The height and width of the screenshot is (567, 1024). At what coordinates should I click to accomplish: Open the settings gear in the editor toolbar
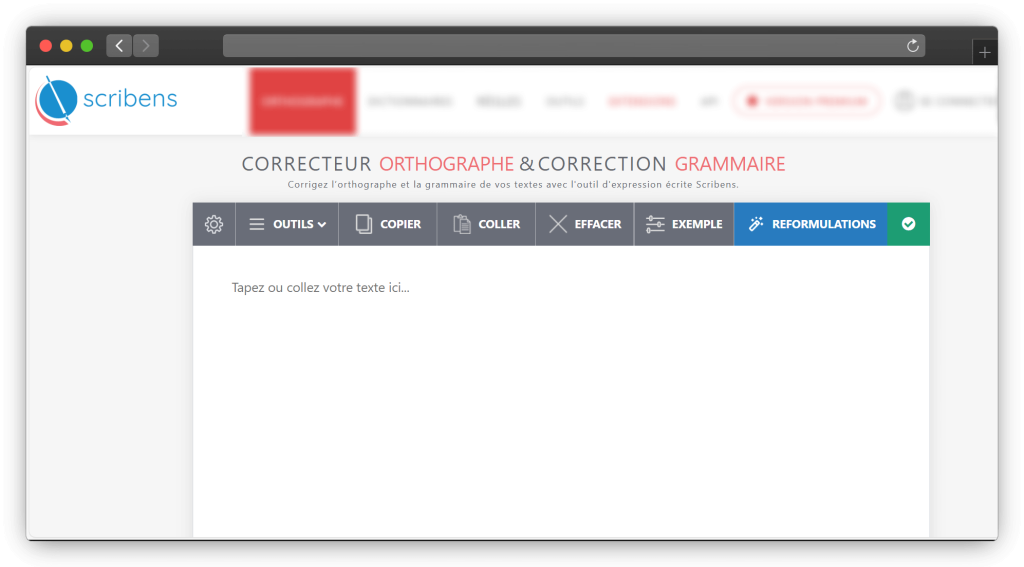click(214, 224)
